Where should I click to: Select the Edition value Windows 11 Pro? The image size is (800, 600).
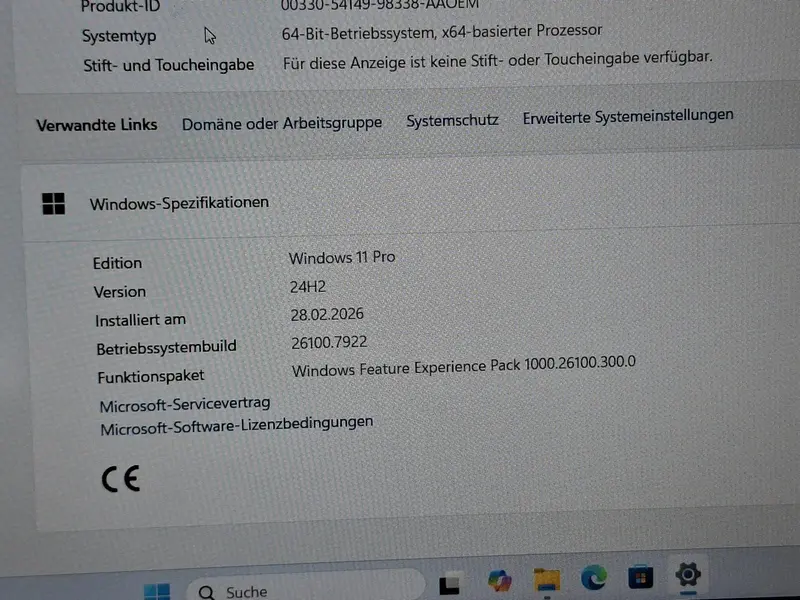[x=342, y=257]
